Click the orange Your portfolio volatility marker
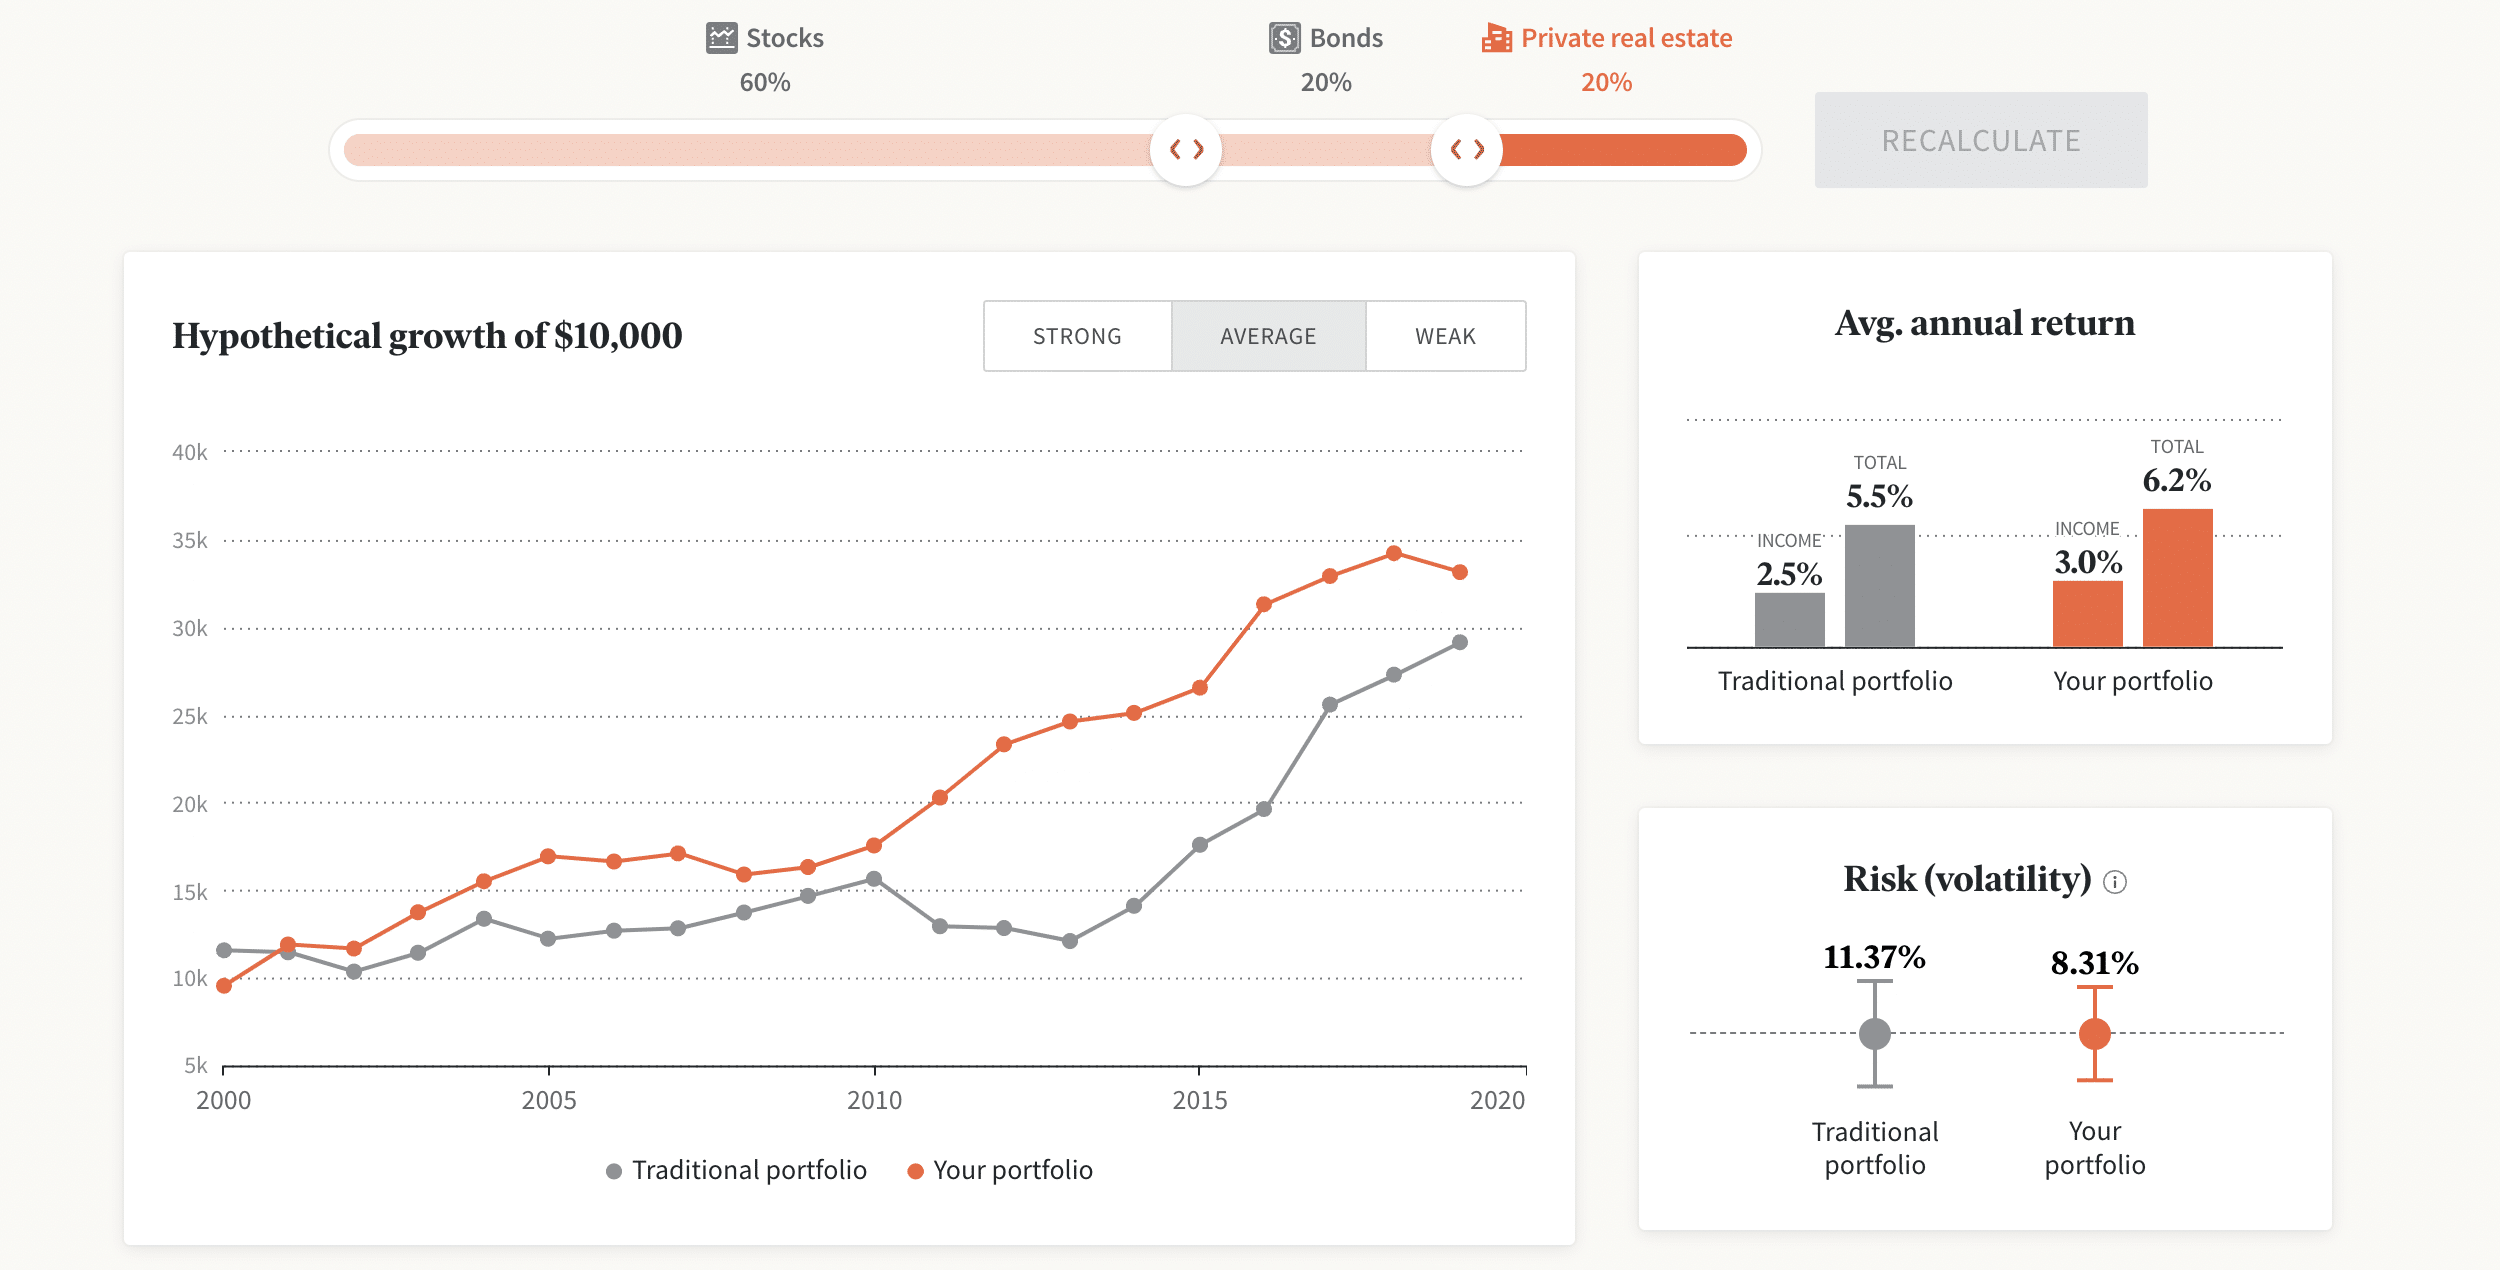 tap(2095, 1033)
